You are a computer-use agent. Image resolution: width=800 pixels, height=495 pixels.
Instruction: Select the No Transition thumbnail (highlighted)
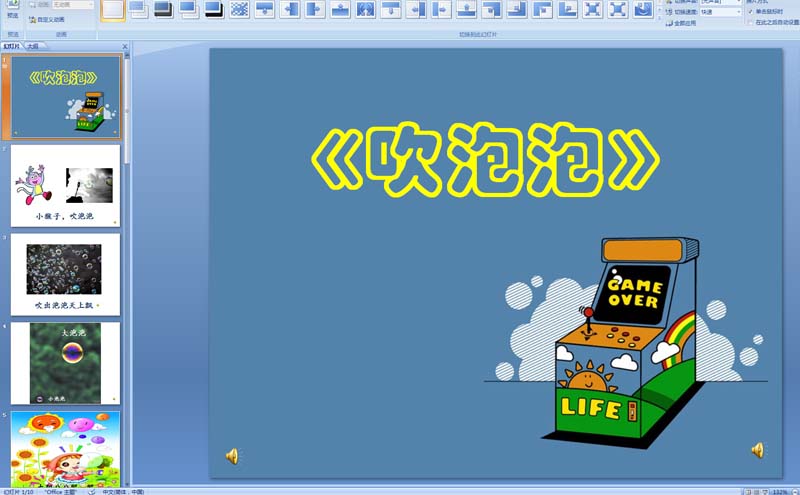(113, 9)
